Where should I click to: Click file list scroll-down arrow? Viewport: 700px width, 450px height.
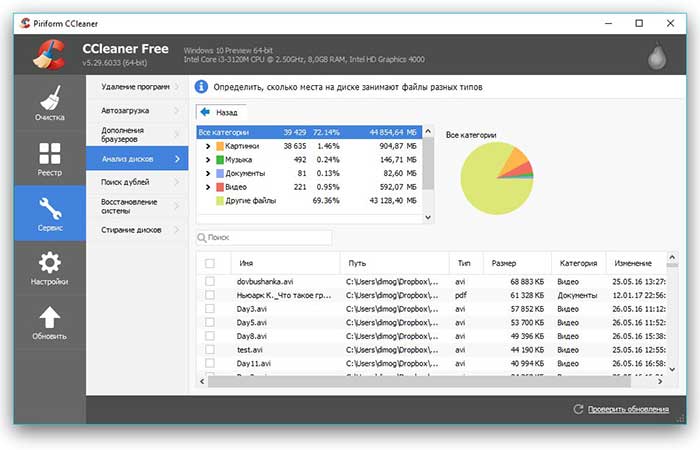coord(672,370)
